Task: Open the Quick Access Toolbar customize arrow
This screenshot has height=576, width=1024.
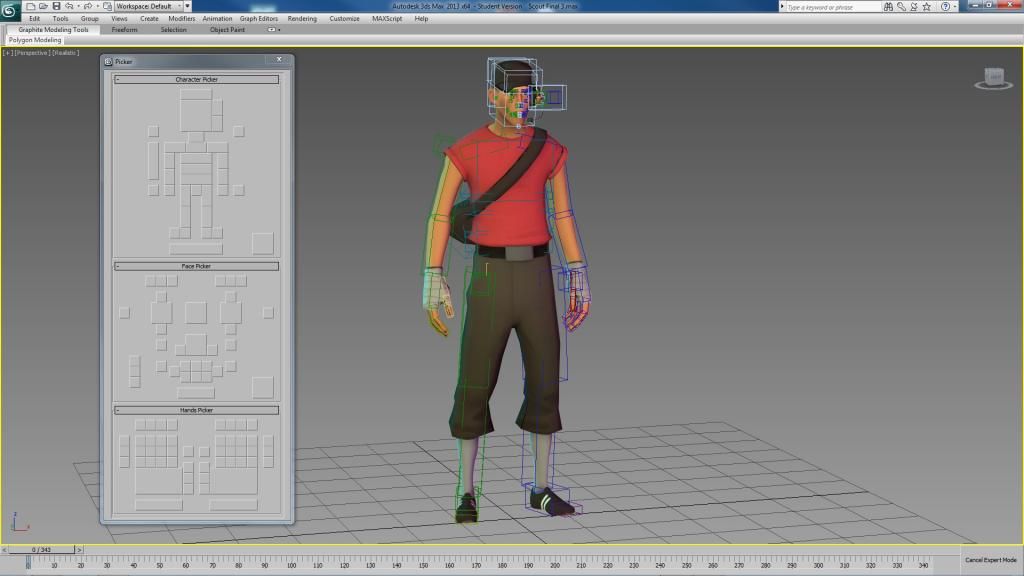Action: point(187,7)
